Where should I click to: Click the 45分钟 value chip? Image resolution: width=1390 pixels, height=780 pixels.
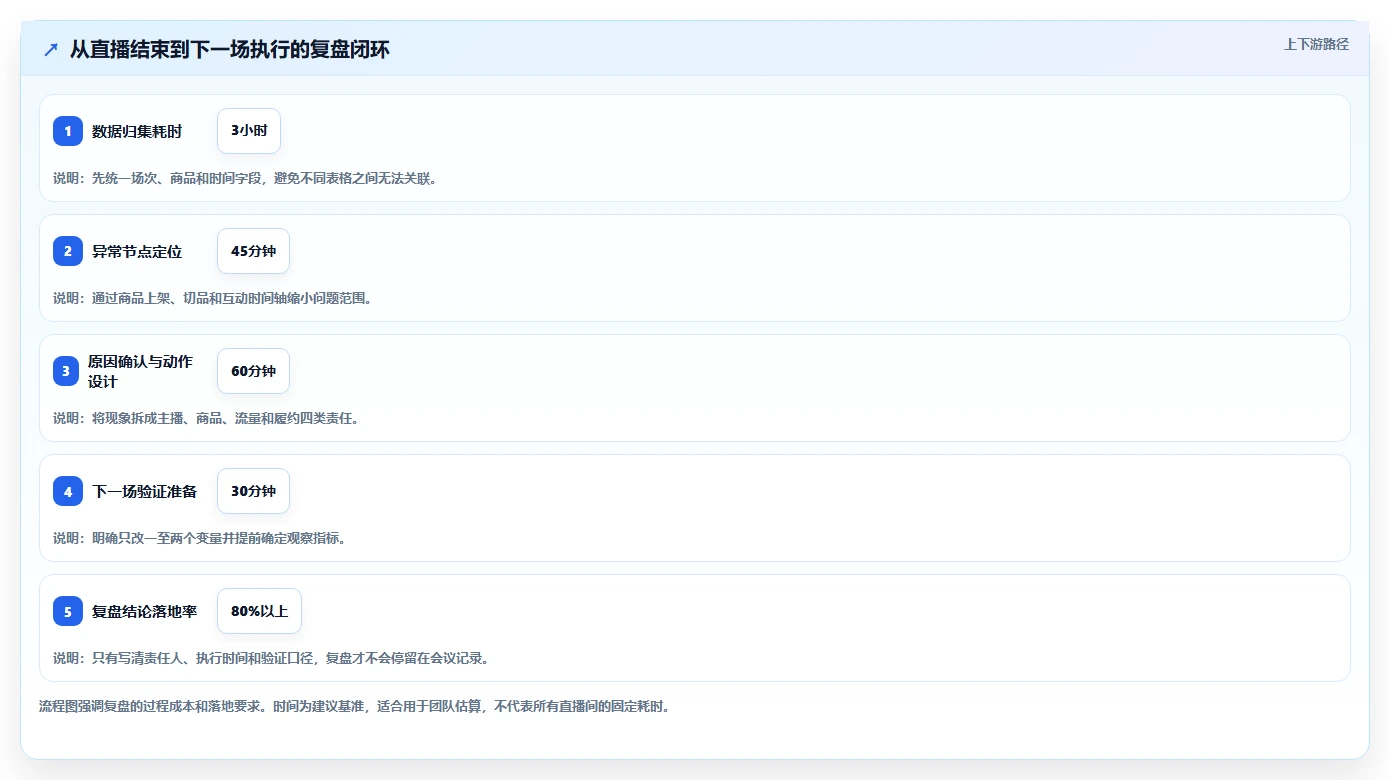point(253,251)
